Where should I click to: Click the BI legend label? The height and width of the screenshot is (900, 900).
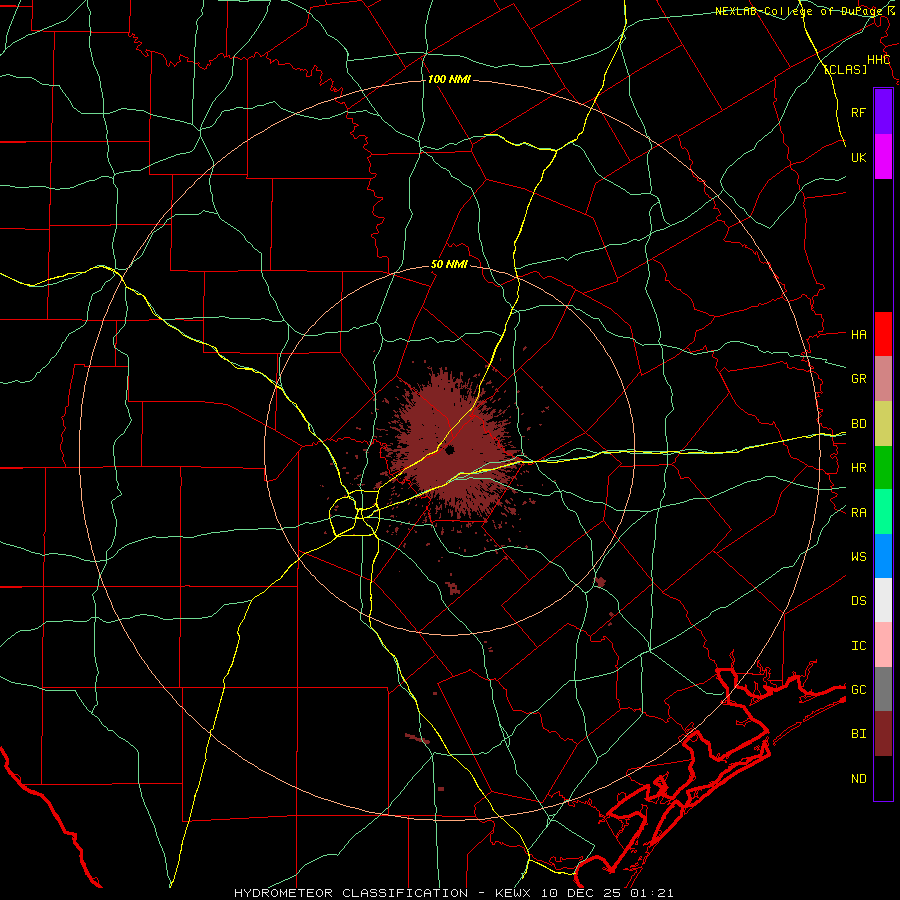tap(858, 734)
